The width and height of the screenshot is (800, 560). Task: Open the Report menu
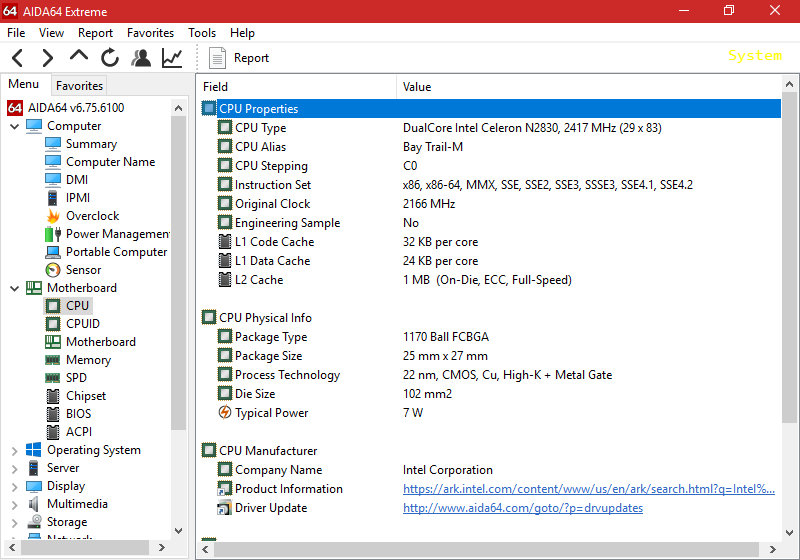click(x=95, y=33)
